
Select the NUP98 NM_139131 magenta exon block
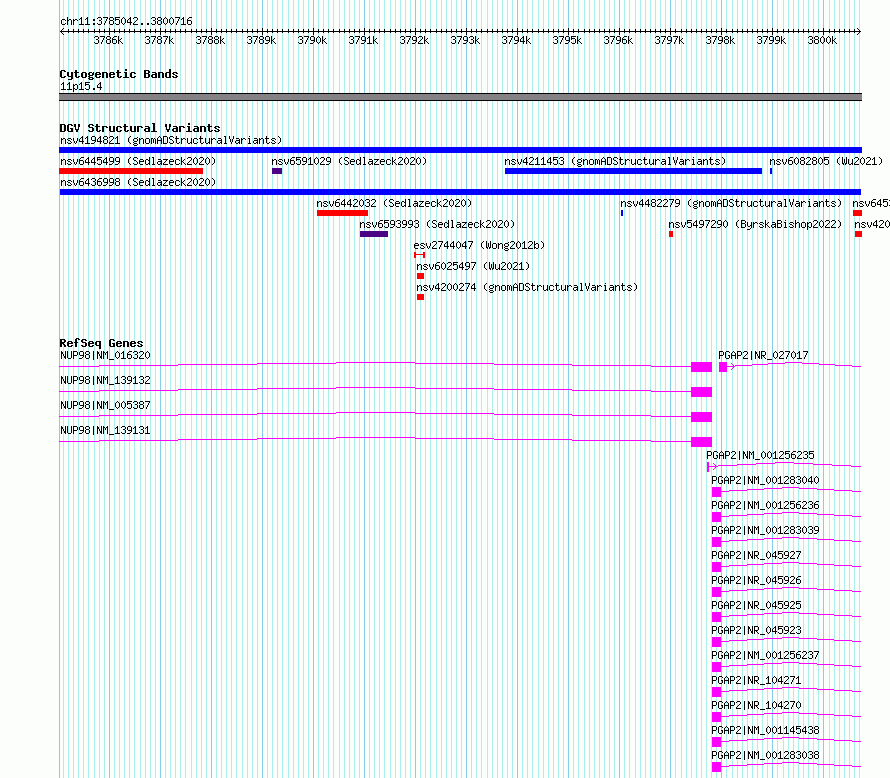(702, 442)
